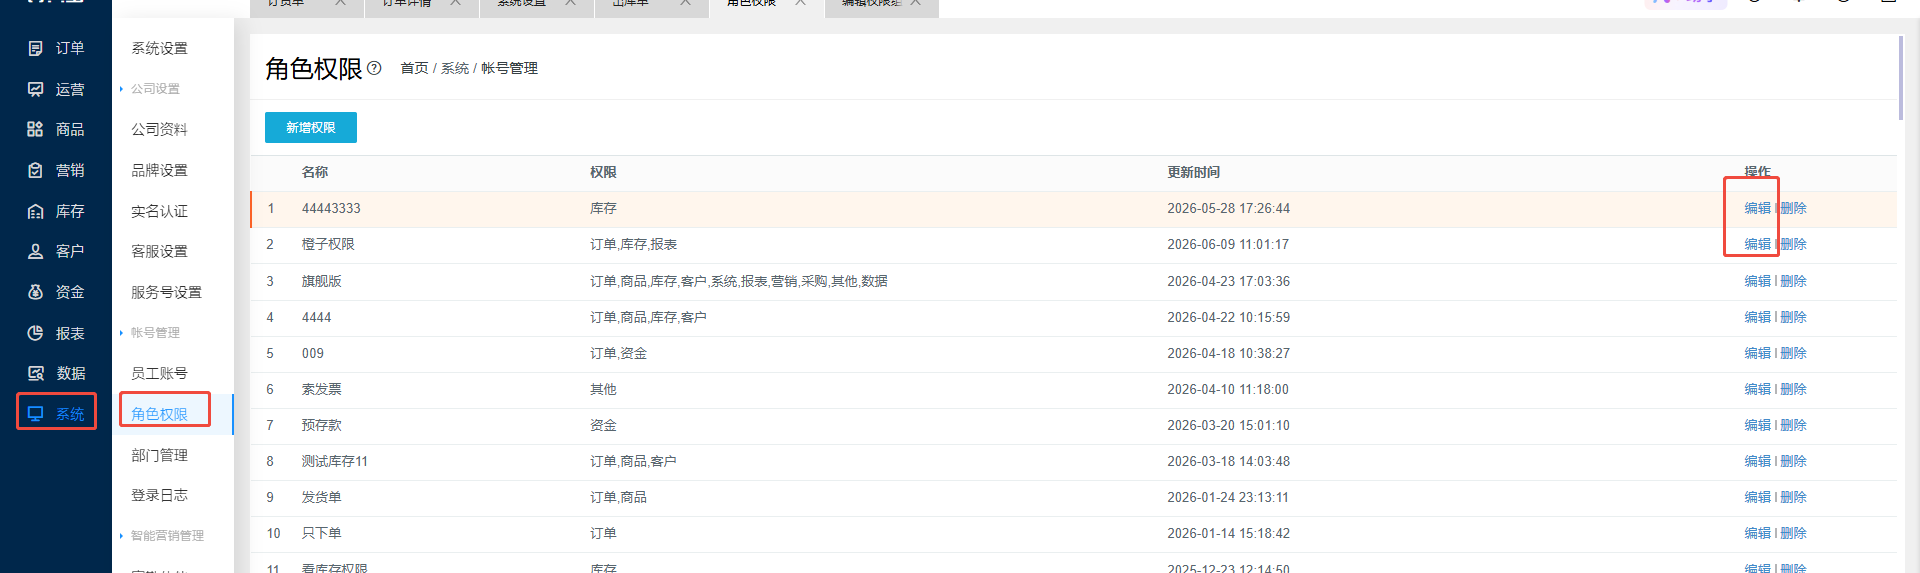Delete the 旗舰版 role
Image resolution: width=1920 pixels, height=573 pixels.
click(1793, 281)
